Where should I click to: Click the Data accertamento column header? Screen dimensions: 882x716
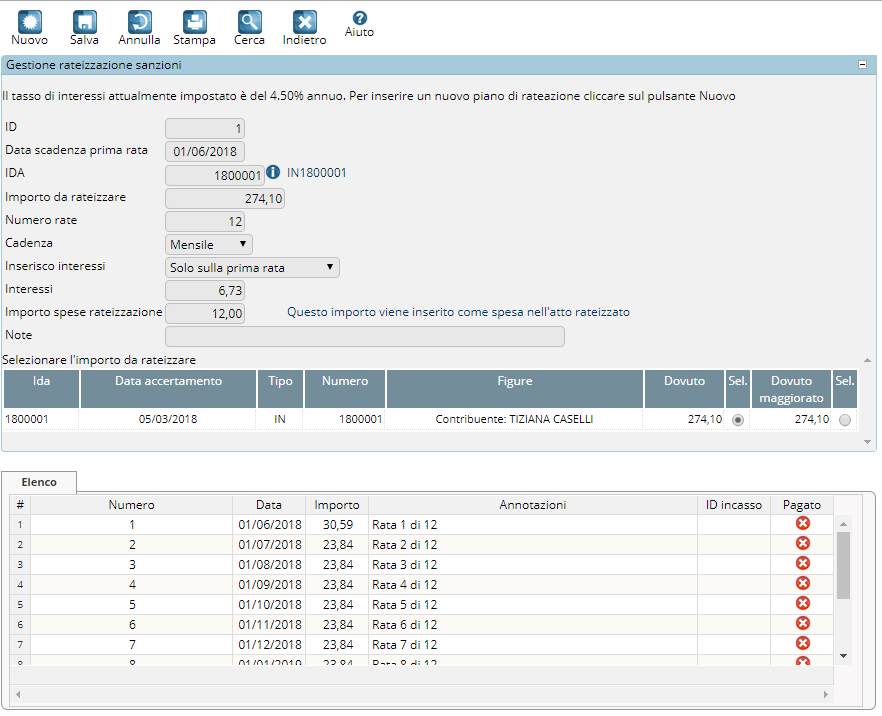click(x=168, y=381)
